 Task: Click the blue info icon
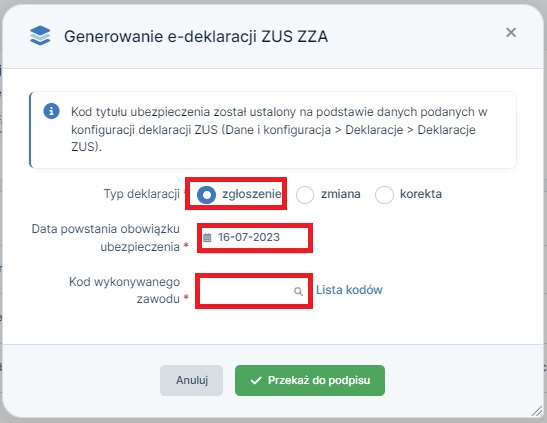[51, 111]
